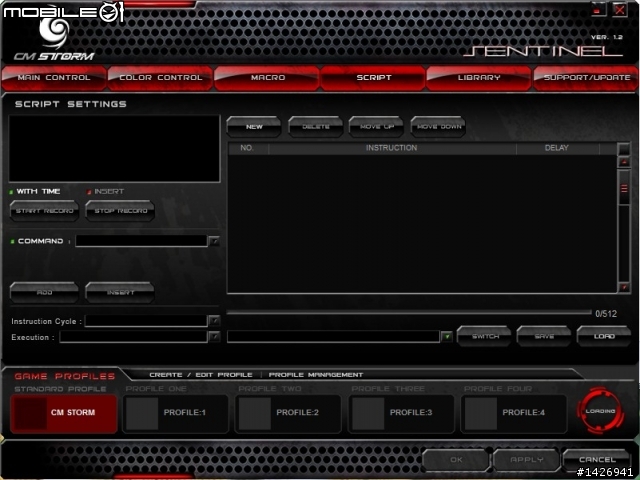Select PROFILE:2 slot
Image resolution: width=640 pixels, height=480 pixels.
pos(288,413)
